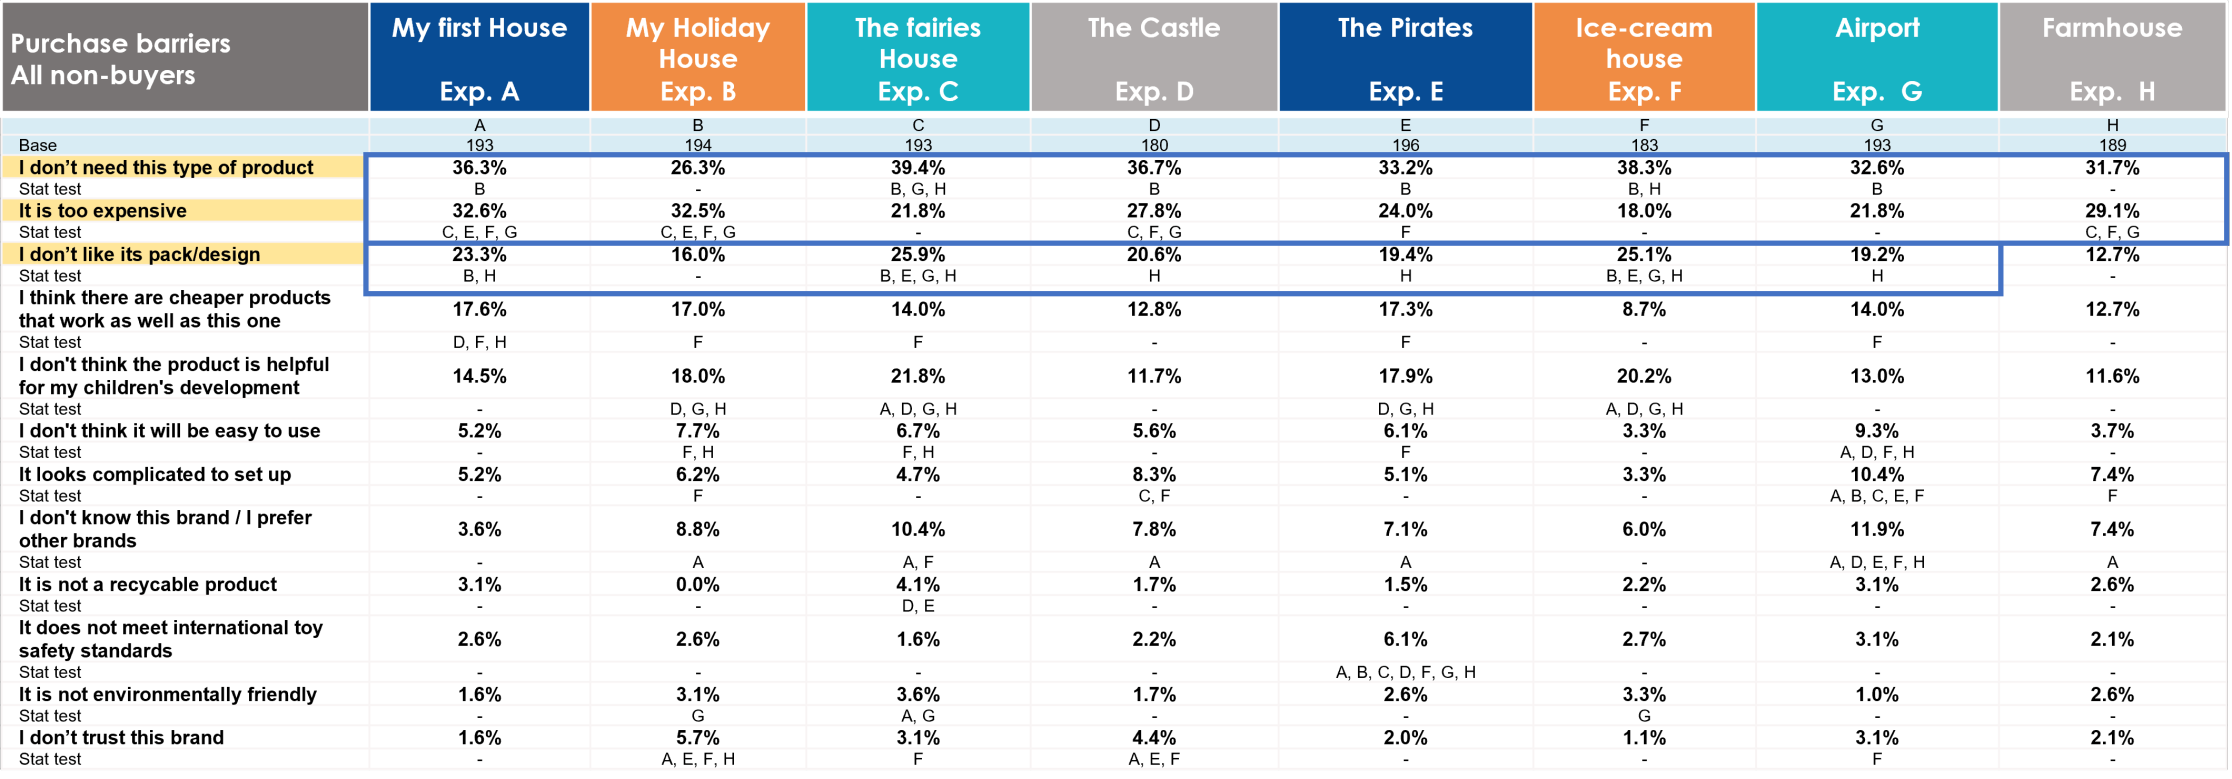The width and height of the screenshot is (2232, 779).
Task: Click the "A, B, C, D, F, G, H" stat test cell
Action: coord(1405,672)
